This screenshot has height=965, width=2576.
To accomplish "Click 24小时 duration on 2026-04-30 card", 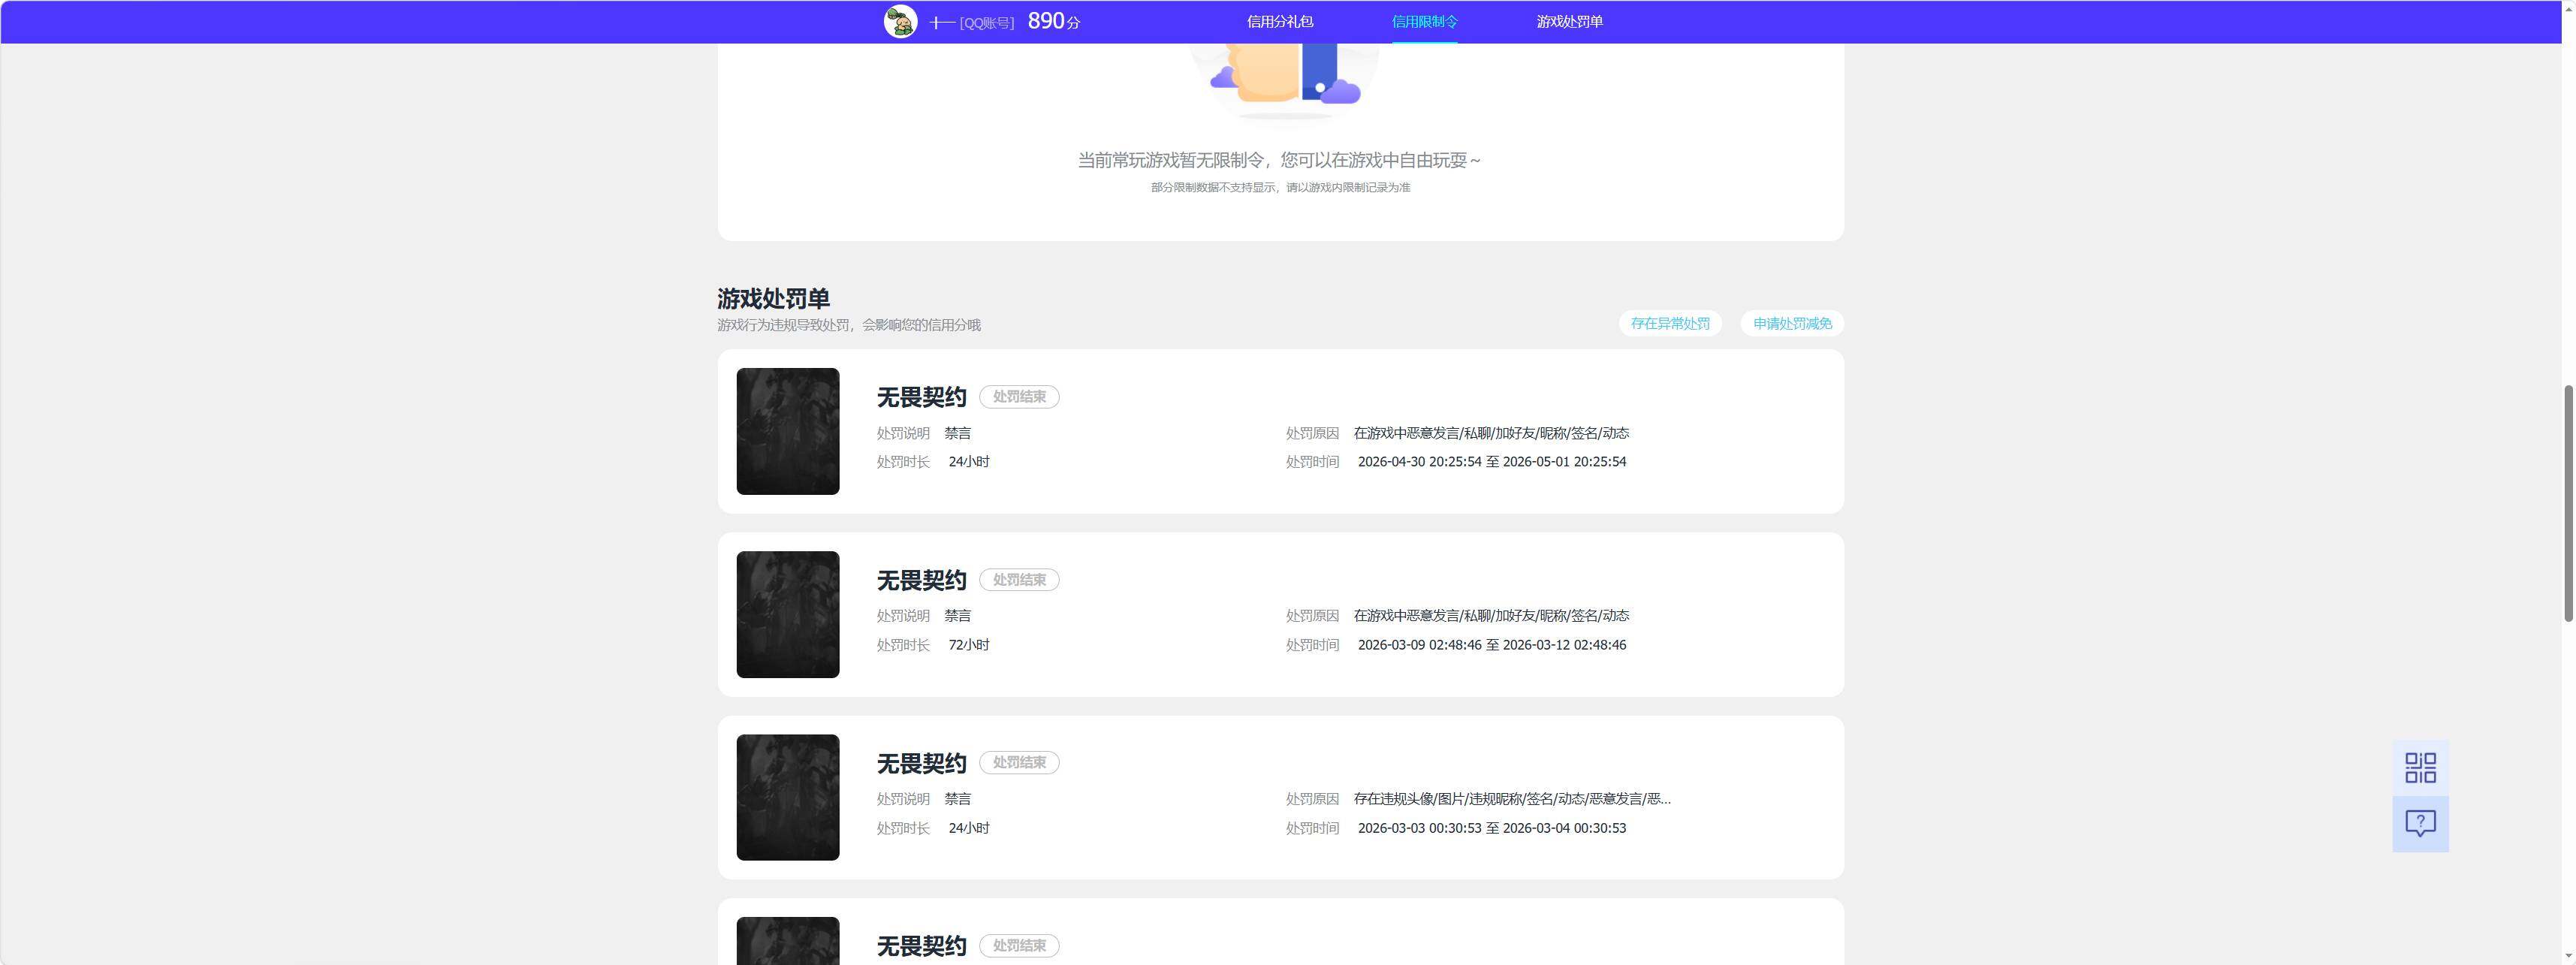I will (x=968, y=462).
